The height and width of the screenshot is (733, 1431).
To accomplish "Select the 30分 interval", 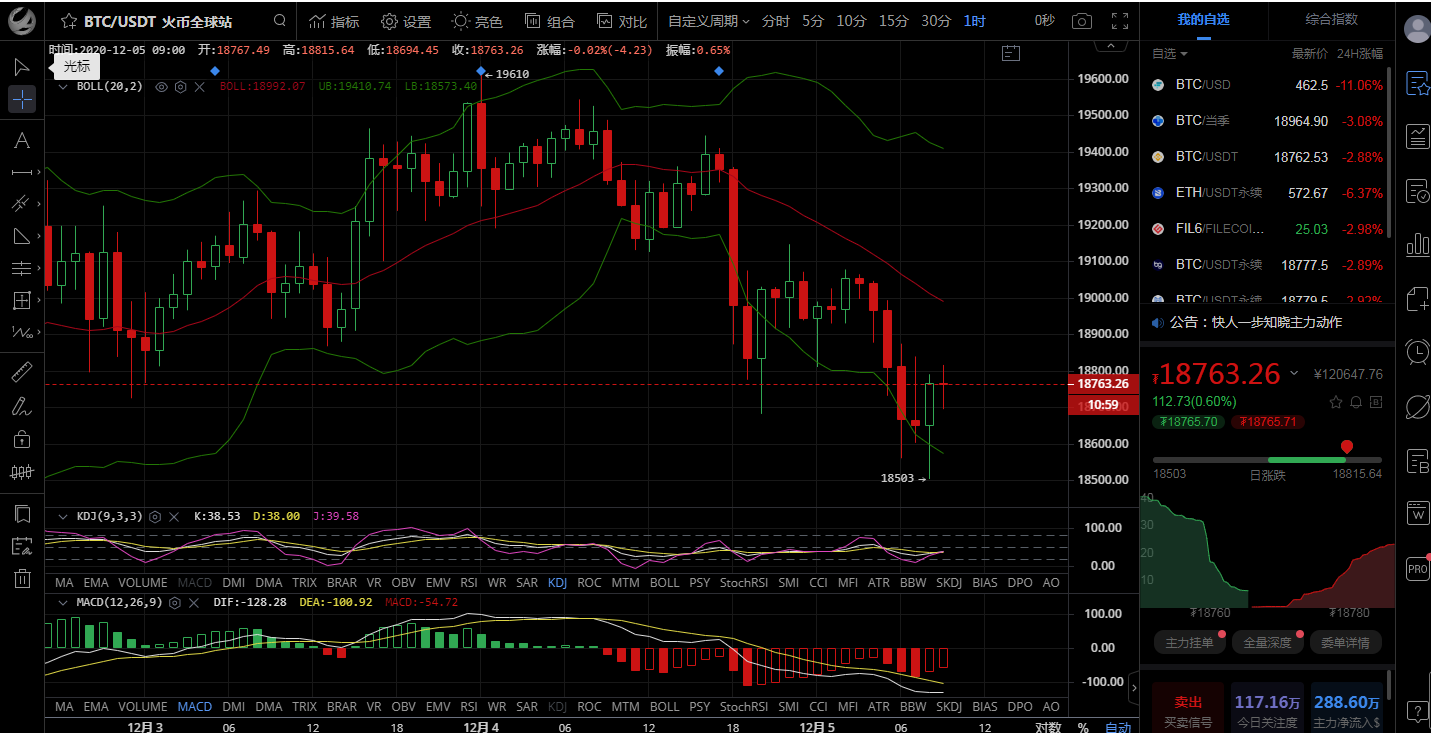I will tap(936, 21).
